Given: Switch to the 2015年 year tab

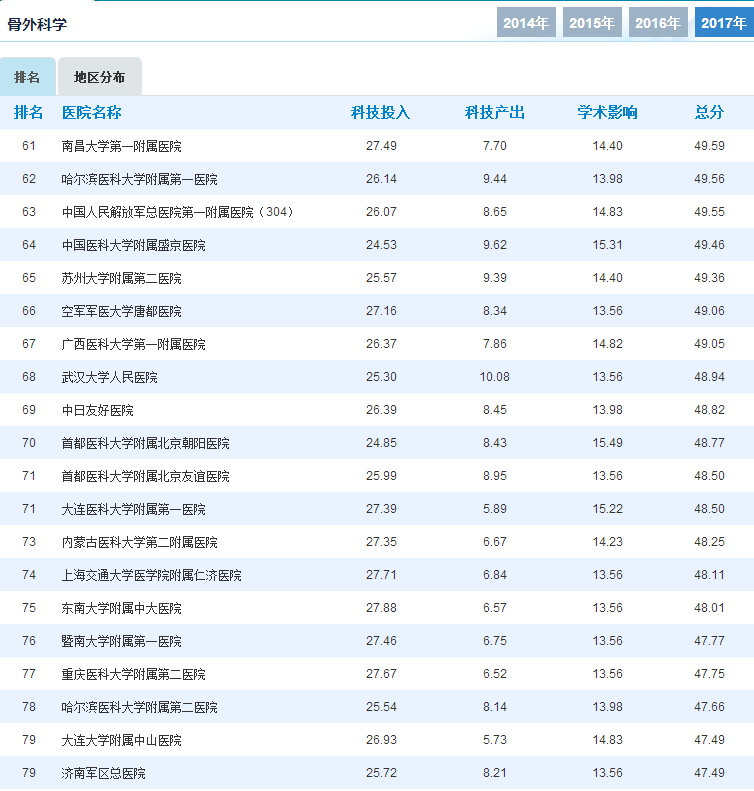Looking at the screenshot, I should (592, 22).
